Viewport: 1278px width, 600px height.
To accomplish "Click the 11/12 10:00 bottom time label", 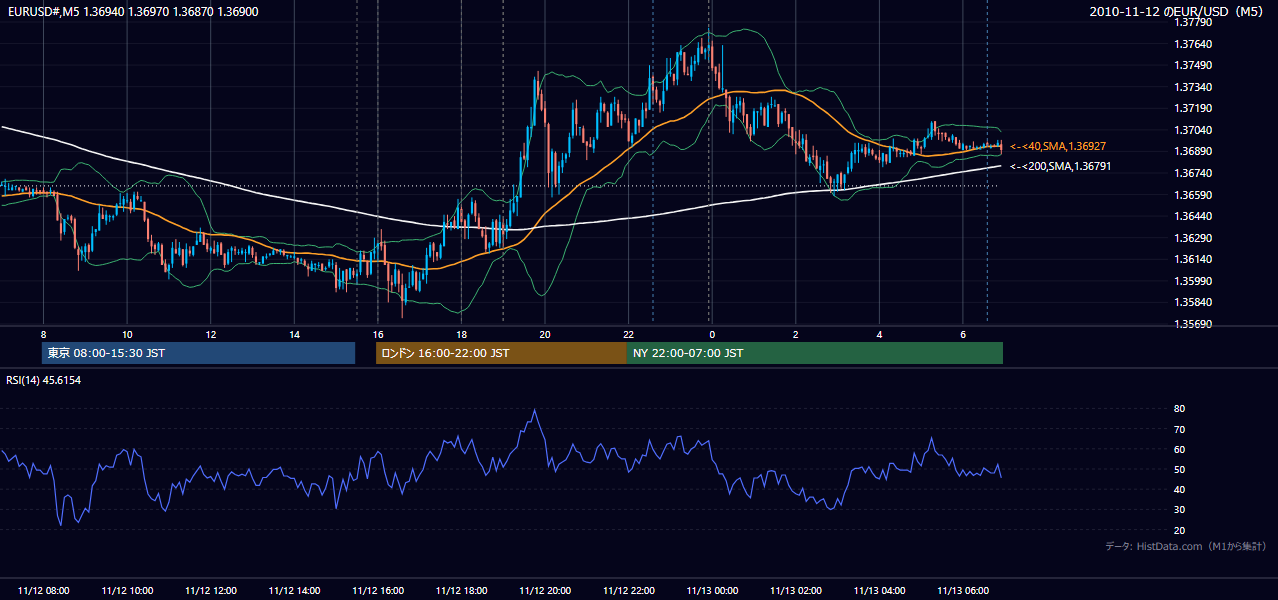I will pos(127,591).
